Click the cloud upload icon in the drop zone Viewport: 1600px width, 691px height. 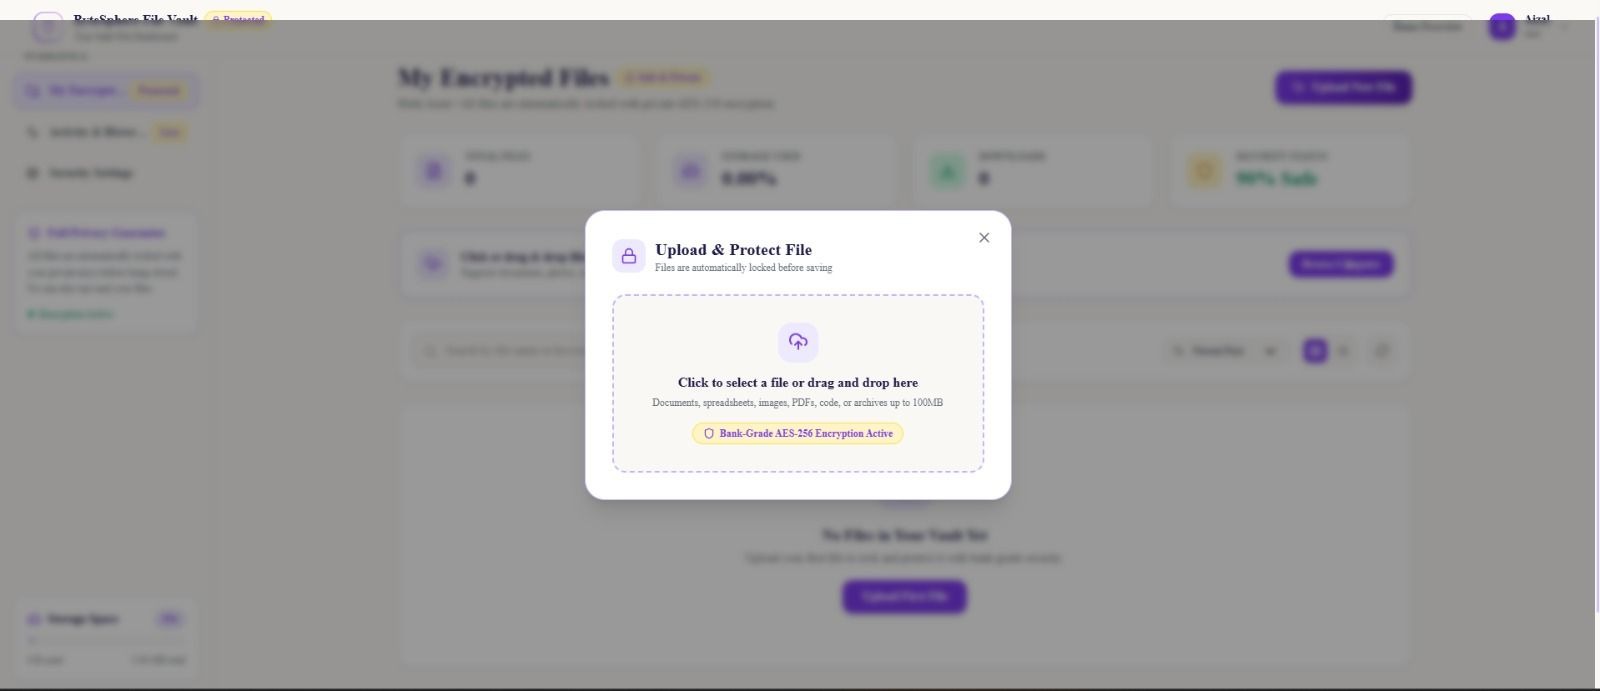[x=798, y=342]
